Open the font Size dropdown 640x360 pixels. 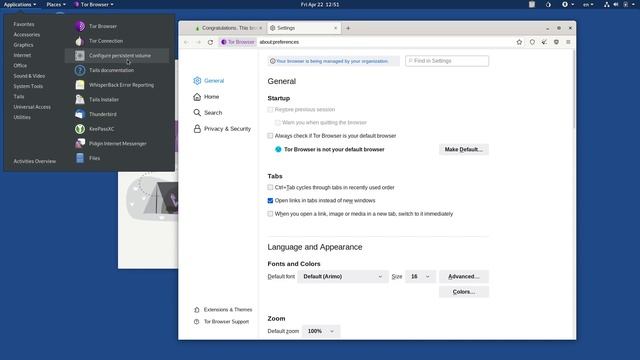[x=420, y=277]
